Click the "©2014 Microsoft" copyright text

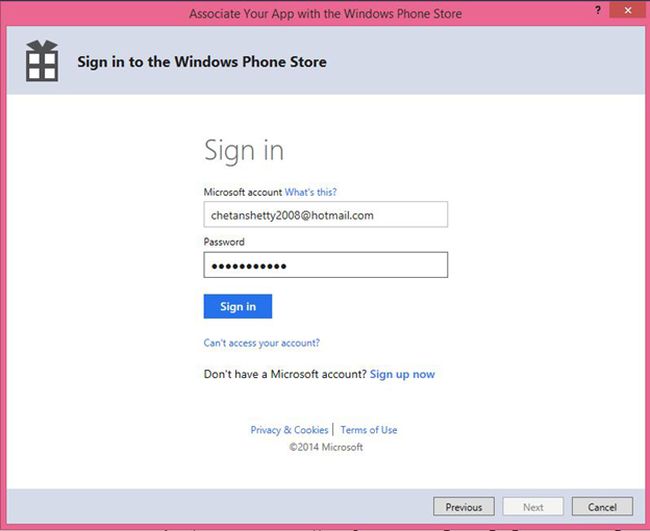[326, 447]
